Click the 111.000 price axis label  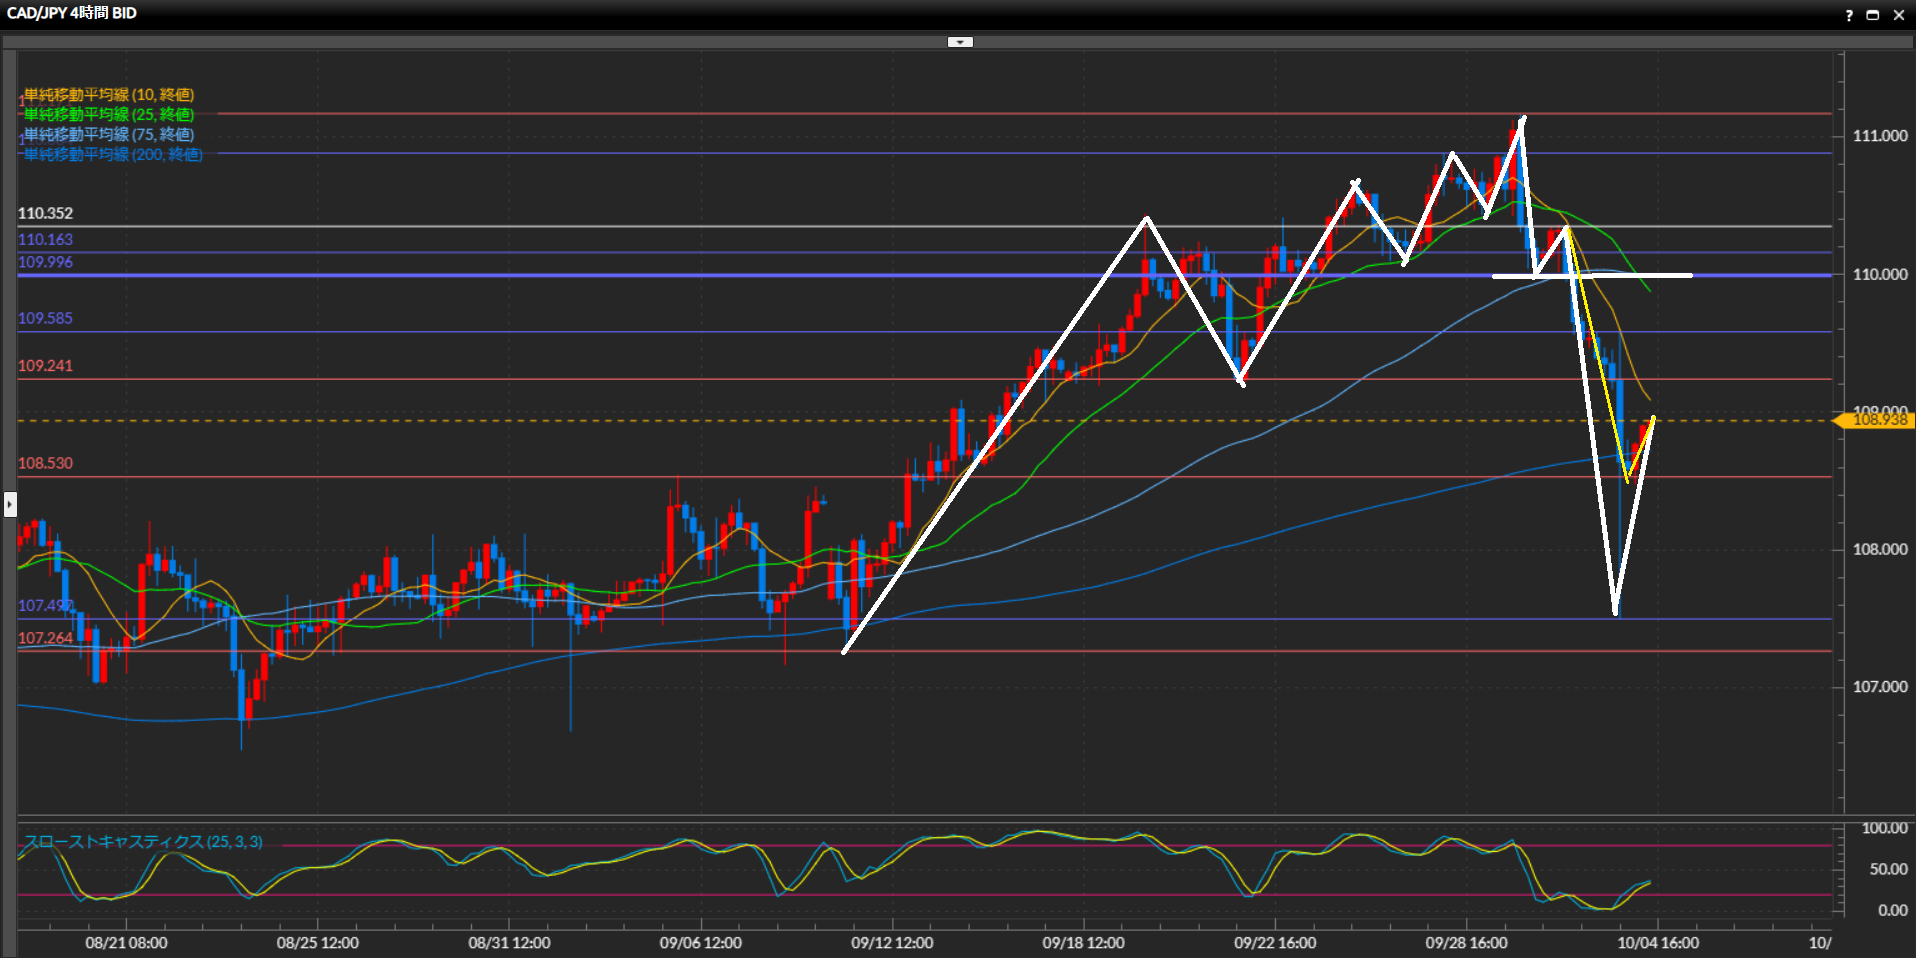(x=1880, y=136)
